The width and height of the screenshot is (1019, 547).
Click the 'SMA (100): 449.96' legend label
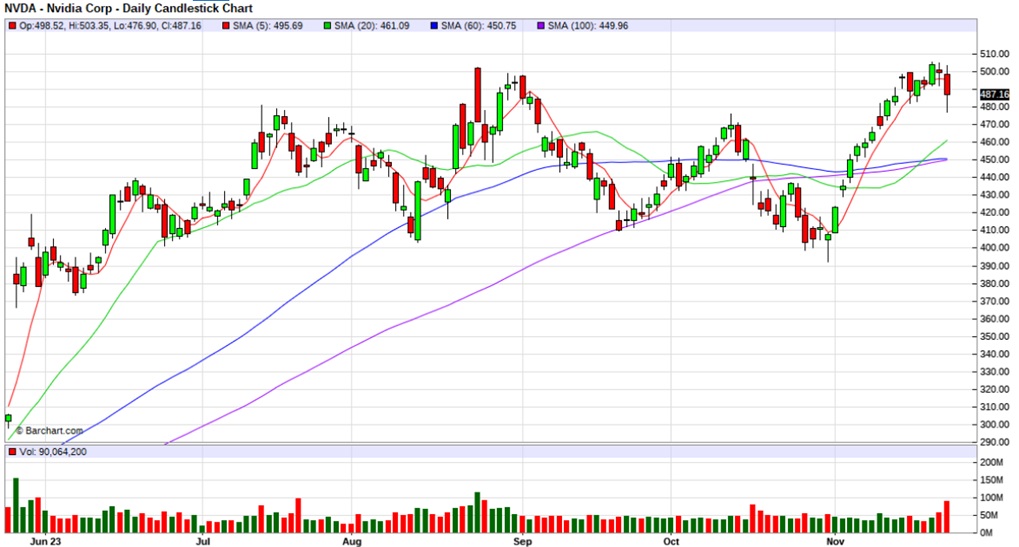(x=588, y=26)
